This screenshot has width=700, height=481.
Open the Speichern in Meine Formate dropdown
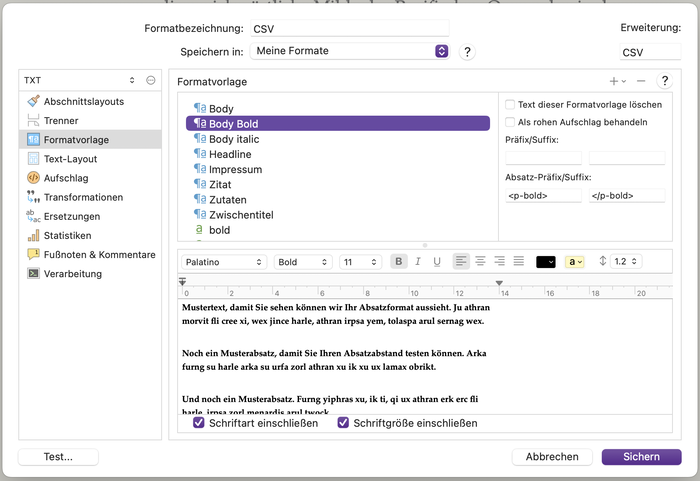click(350, 51)
